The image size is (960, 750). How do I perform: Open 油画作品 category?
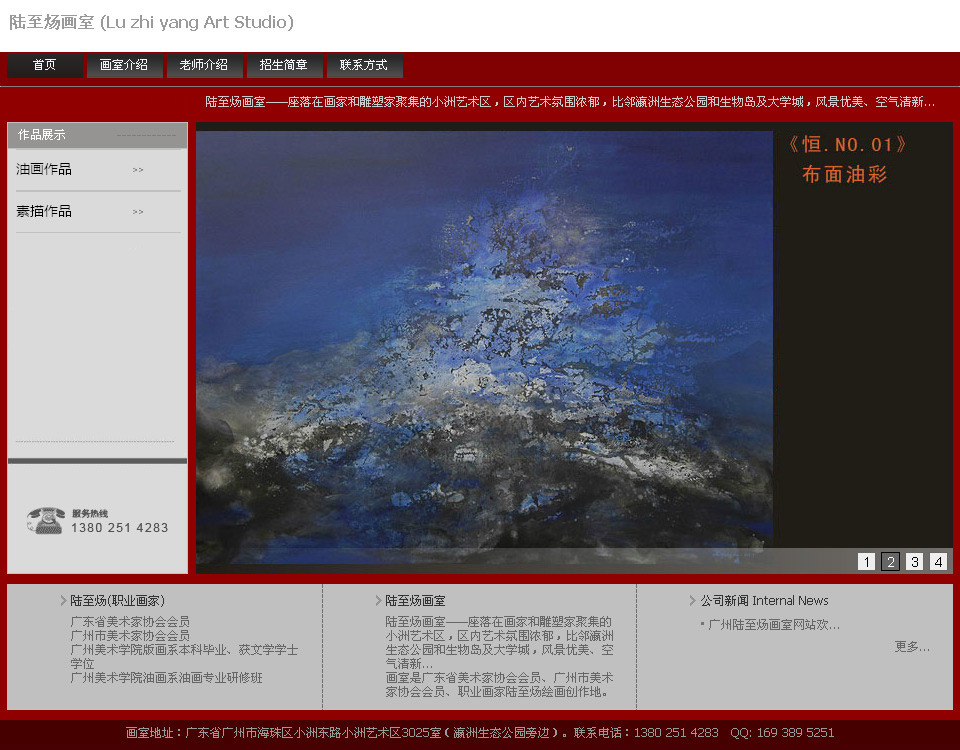coord(44,169)
